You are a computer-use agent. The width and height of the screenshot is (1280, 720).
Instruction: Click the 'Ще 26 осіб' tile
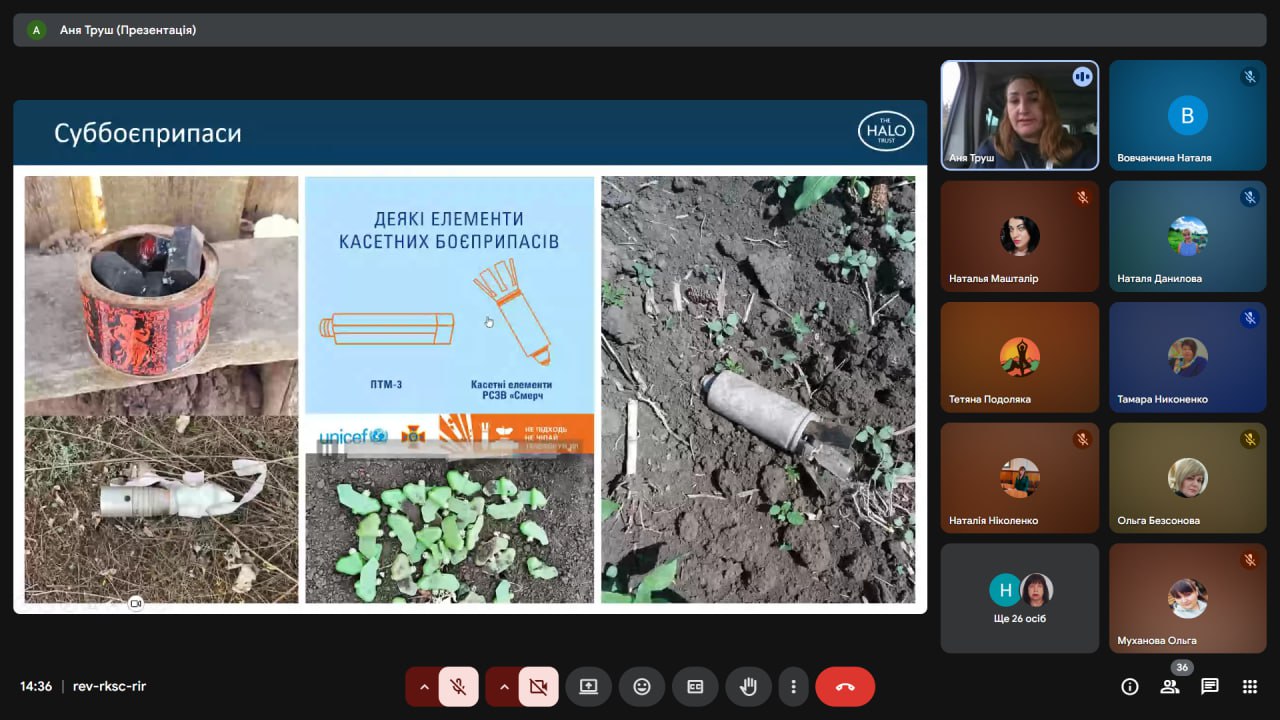tap(1019, 598)
